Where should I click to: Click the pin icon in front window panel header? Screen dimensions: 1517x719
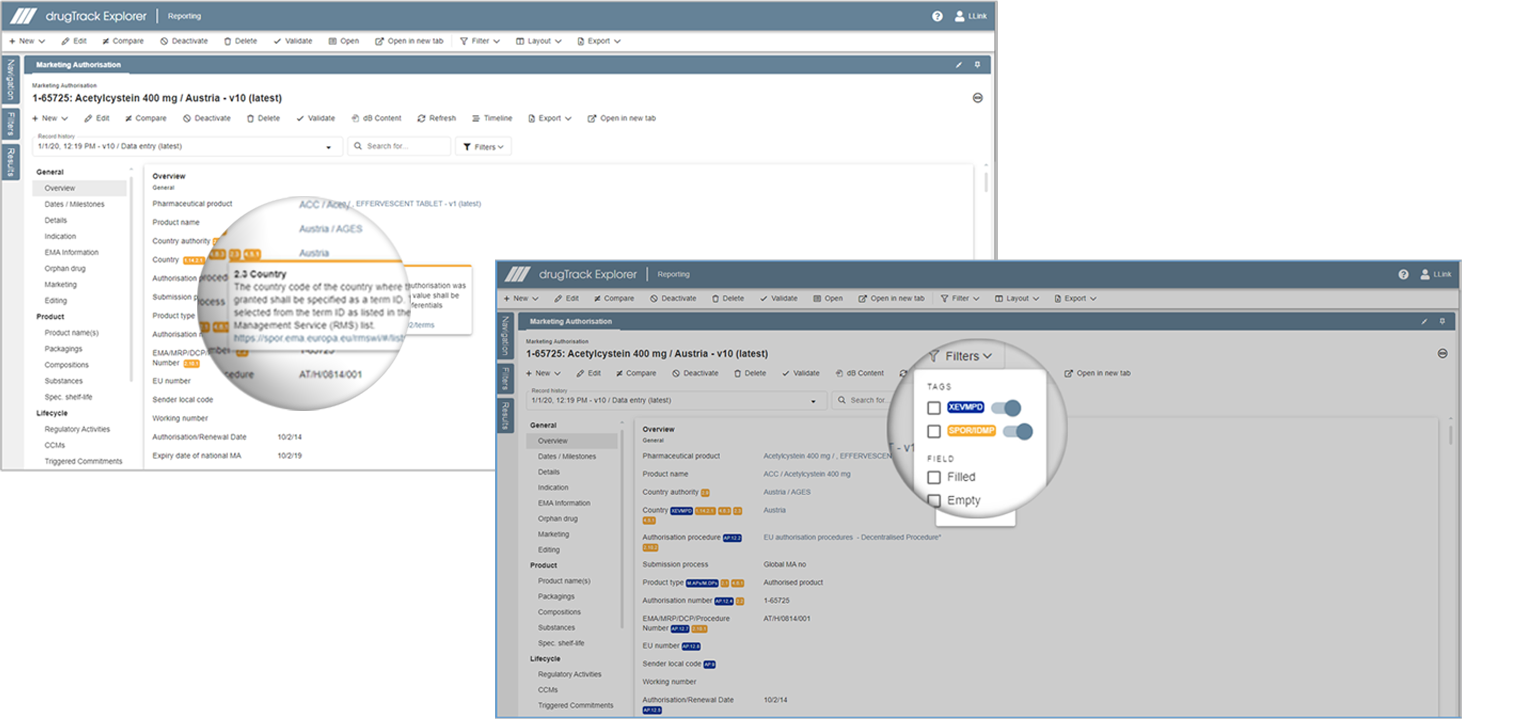(x=1441, y=322)
